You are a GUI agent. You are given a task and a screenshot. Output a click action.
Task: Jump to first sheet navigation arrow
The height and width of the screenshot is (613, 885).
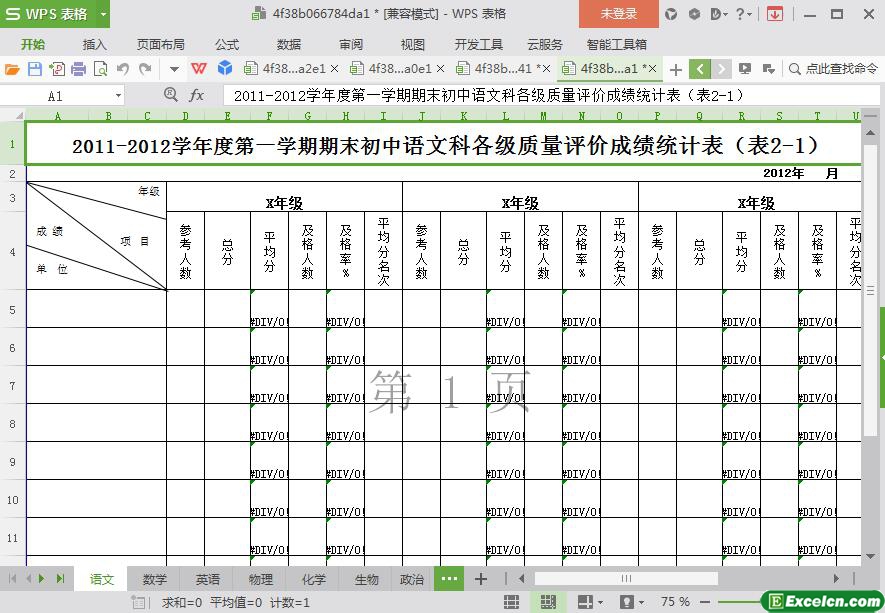[x=12, y=579]
